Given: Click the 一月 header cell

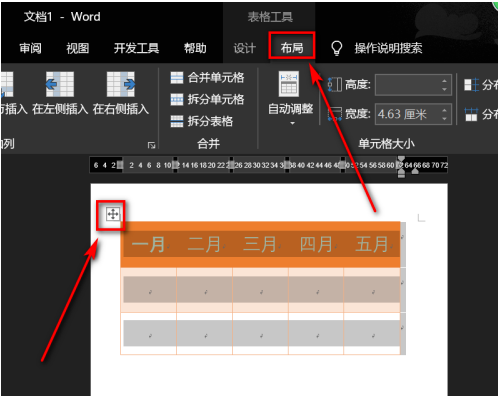Looking at the screenshot, I should (x=149, y=244).
